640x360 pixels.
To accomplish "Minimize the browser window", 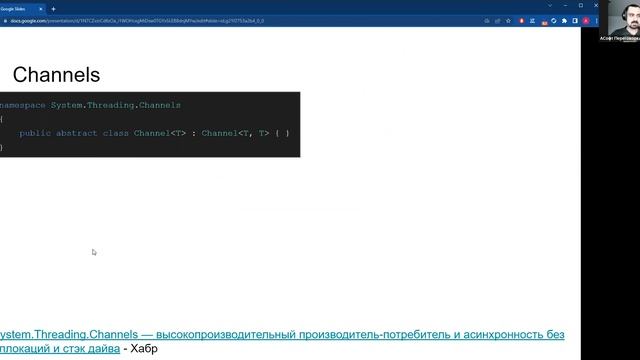I will tap(565, 6).
